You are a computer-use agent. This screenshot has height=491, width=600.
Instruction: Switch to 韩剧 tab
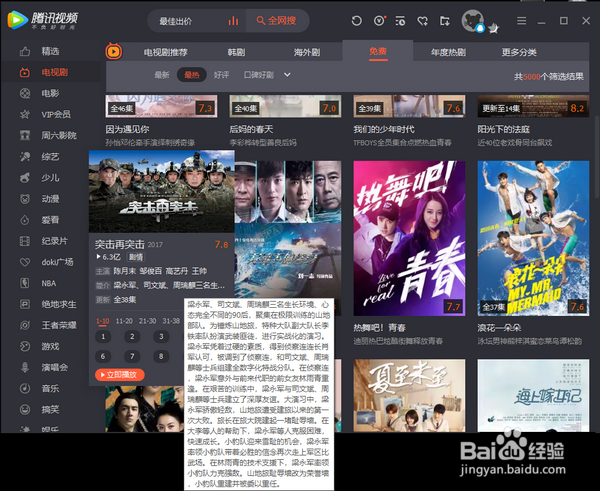coord(236,52)
